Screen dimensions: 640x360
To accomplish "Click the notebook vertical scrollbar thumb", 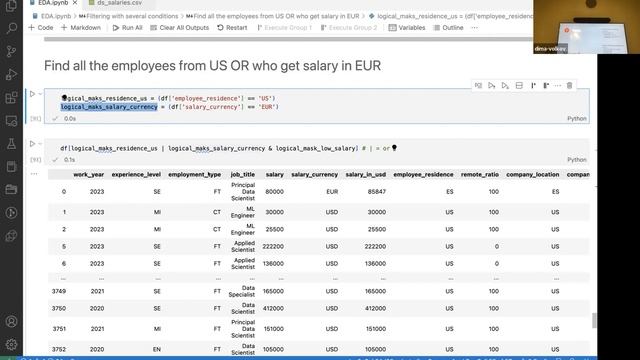I will pyautogui.click(x=594, y=320).
